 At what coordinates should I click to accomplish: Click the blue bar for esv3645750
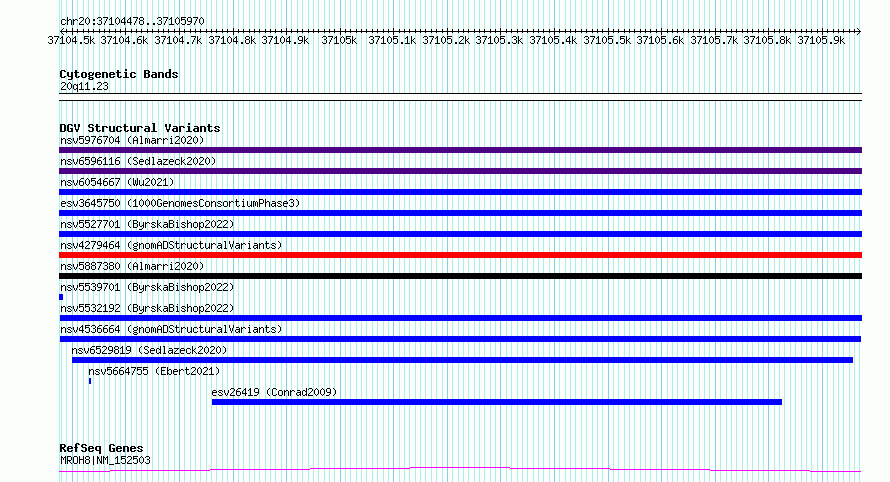point(460,213)
